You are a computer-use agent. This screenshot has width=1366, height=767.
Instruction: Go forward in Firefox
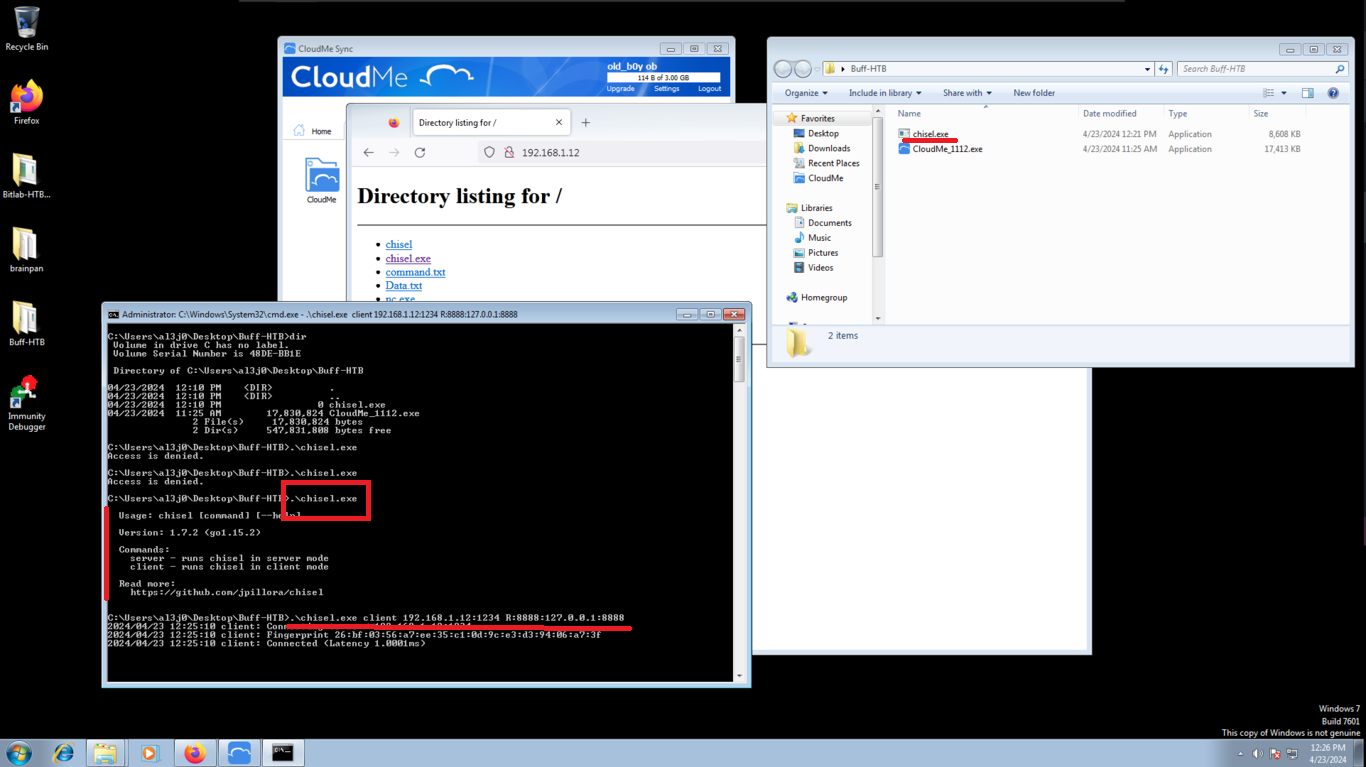click(x=394, y=153)
